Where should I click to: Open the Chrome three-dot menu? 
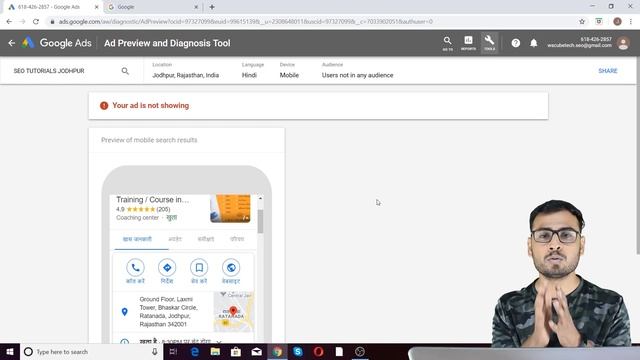click(631, 22)
